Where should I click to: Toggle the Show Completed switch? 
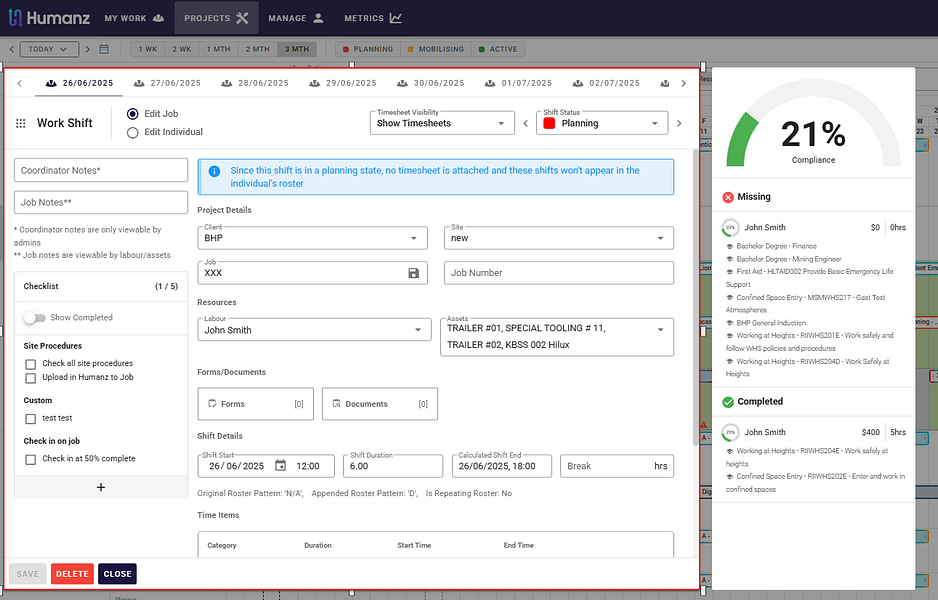pos(35,318)
